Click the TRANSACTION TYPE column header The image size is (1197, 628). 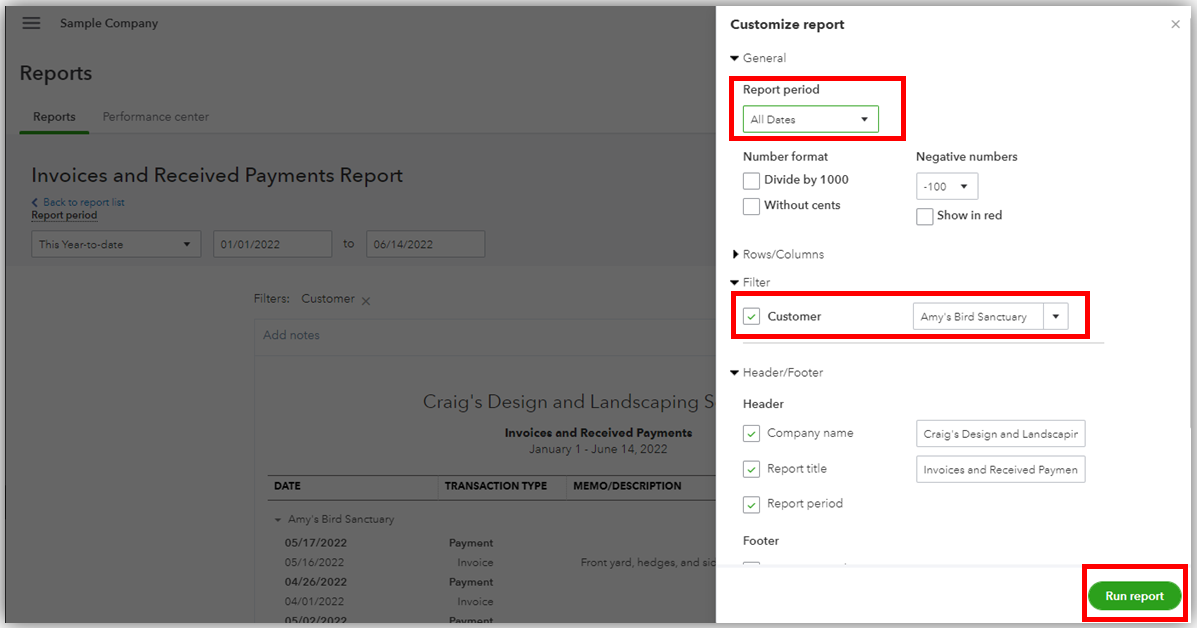[x=495, y=486]
